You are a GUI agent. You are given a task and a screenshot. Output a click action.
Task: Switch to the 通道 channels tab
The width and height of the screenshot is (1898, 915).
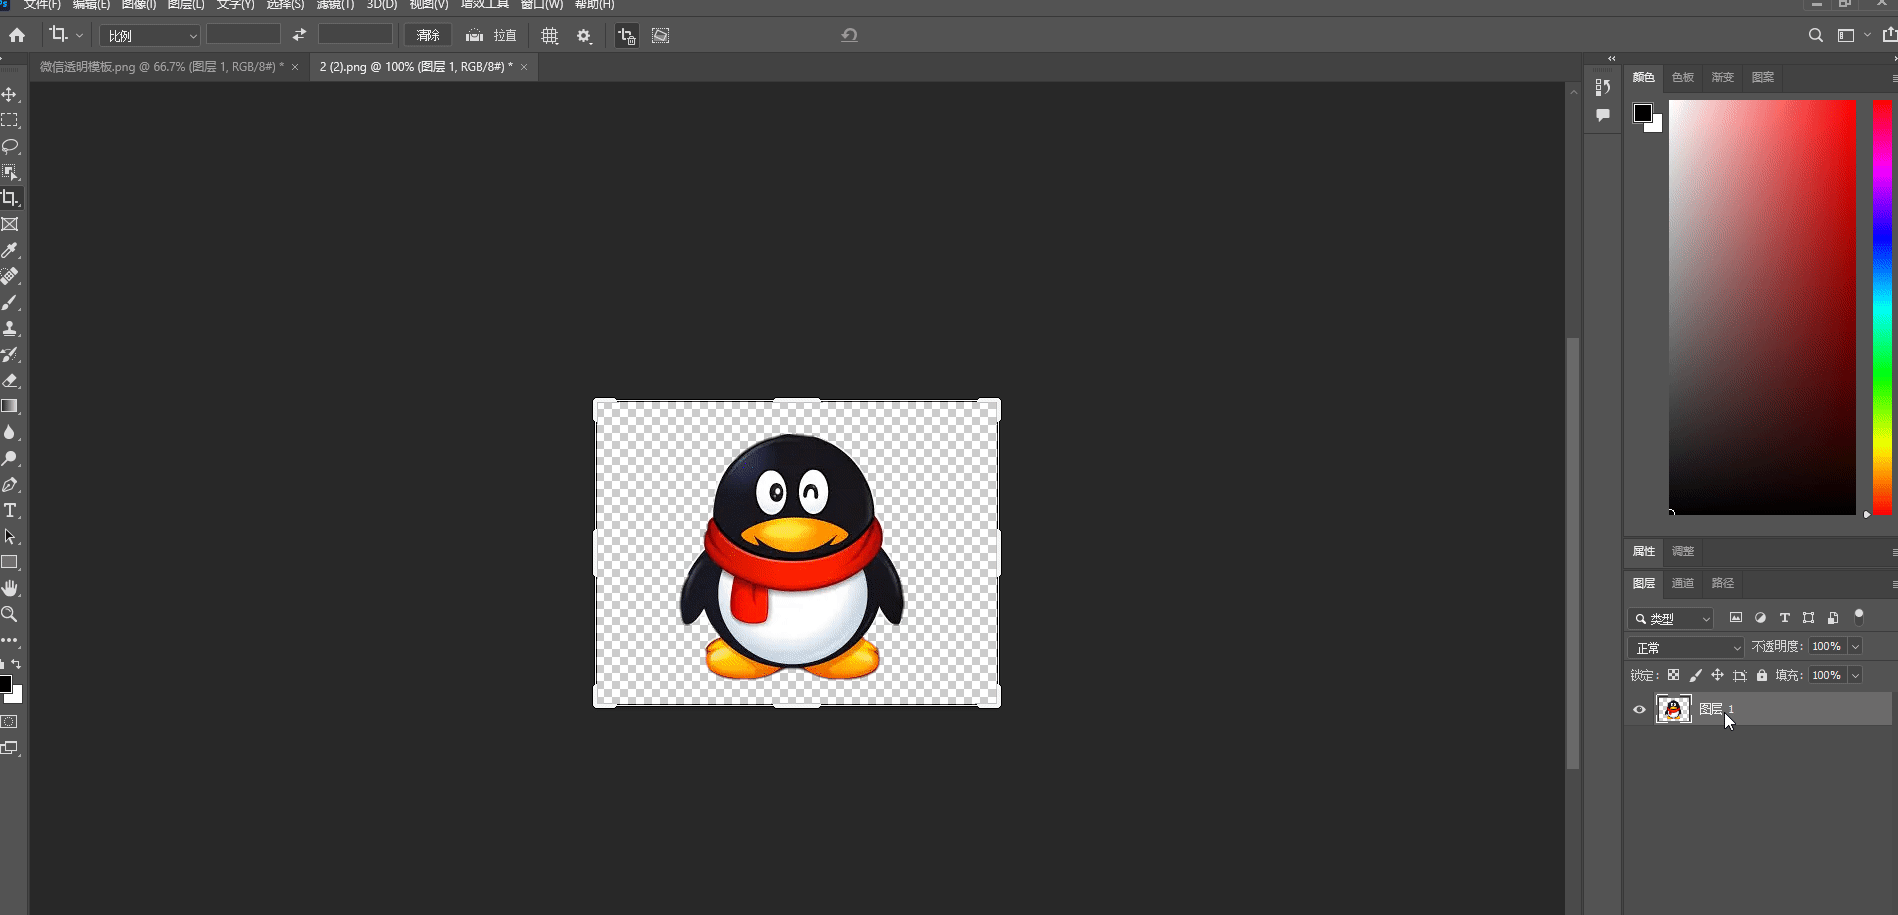pyautogui.click(x=1683, y=583)
